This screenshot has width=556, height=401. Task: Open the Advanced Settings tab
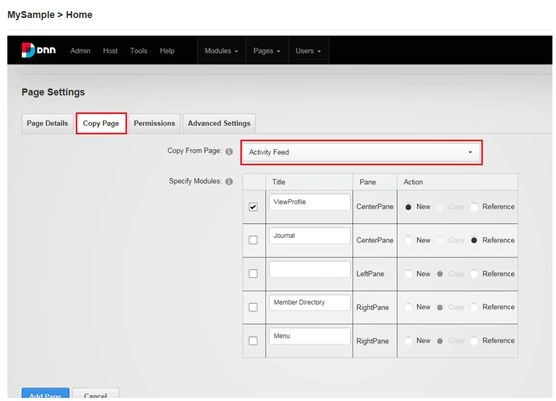[x=219, y=123]
